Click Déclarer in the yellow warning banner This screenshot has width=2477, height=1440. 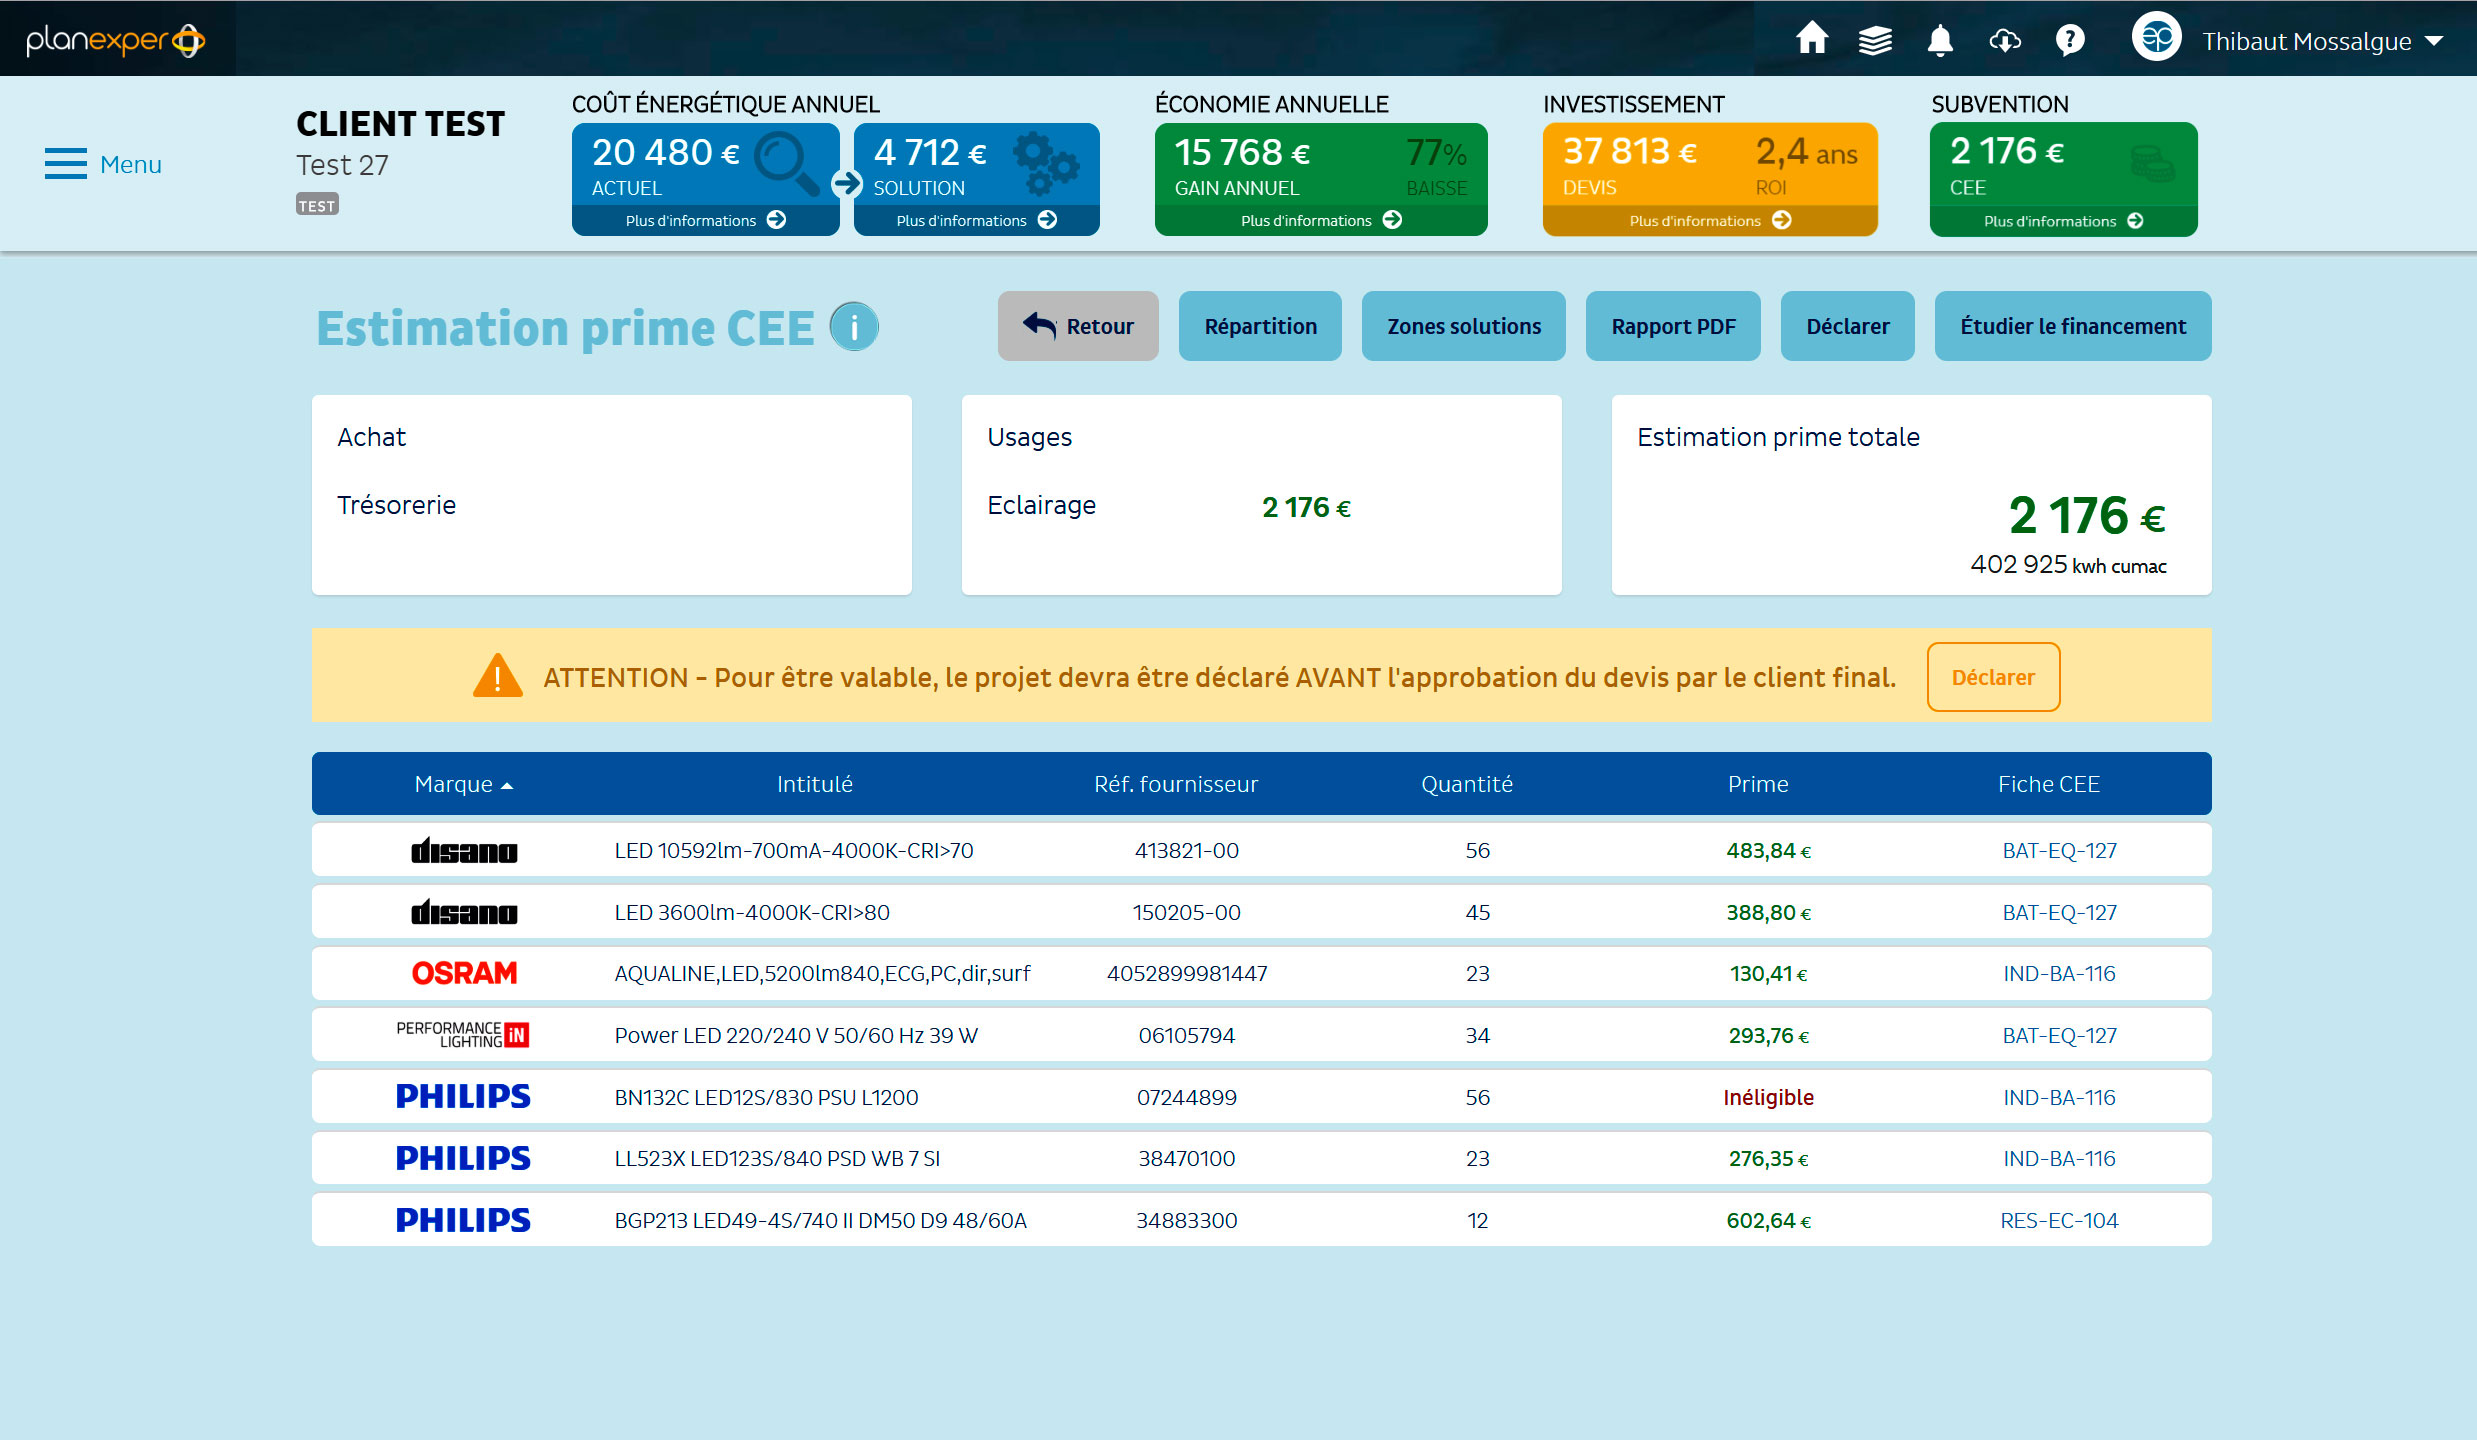1992,677
